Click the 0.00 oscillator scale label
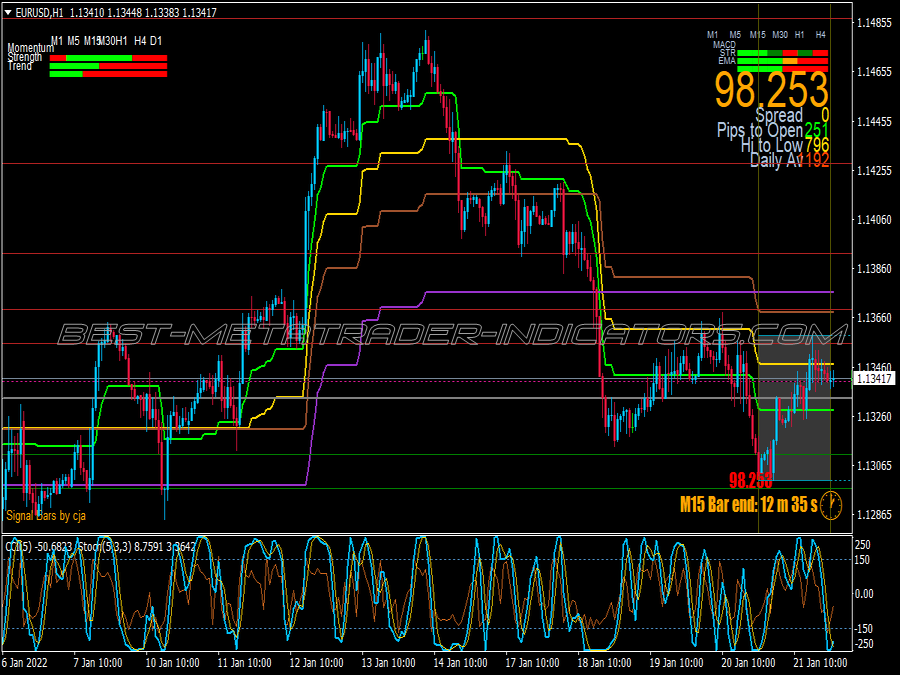Image resolution: width=900 pixels, height=675 pixels. click(x=864, y=594)
